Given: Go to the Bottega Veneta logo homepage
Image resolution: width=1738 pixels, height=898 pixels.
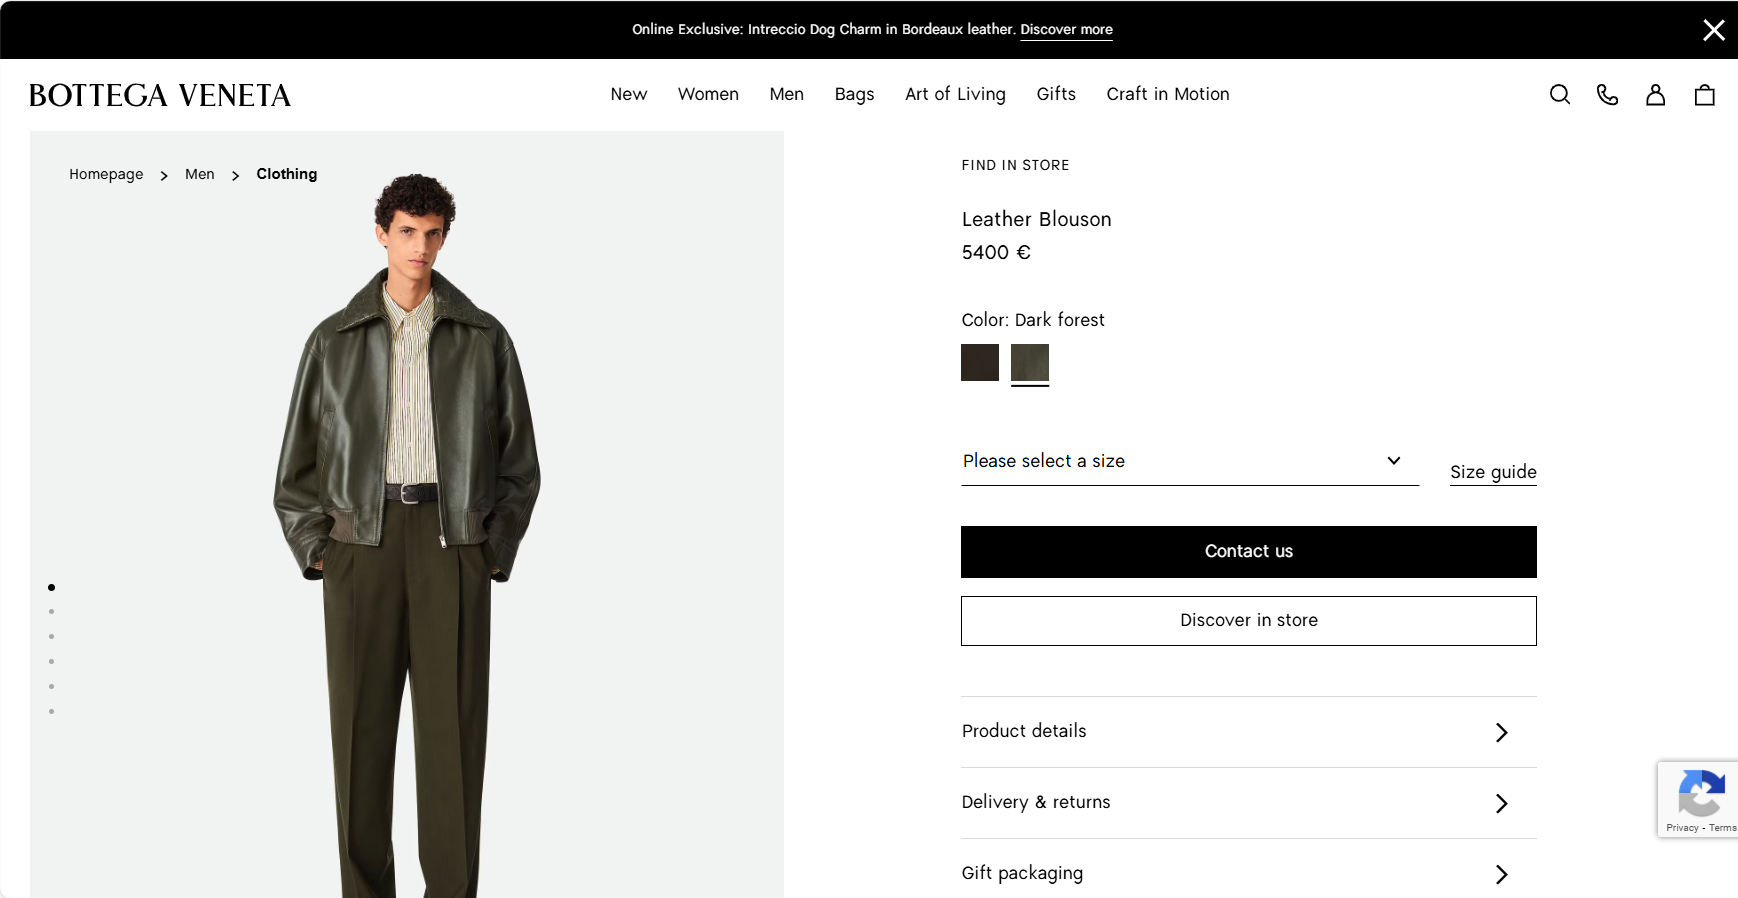Looking at the screenshot, I should click(160, 96).
